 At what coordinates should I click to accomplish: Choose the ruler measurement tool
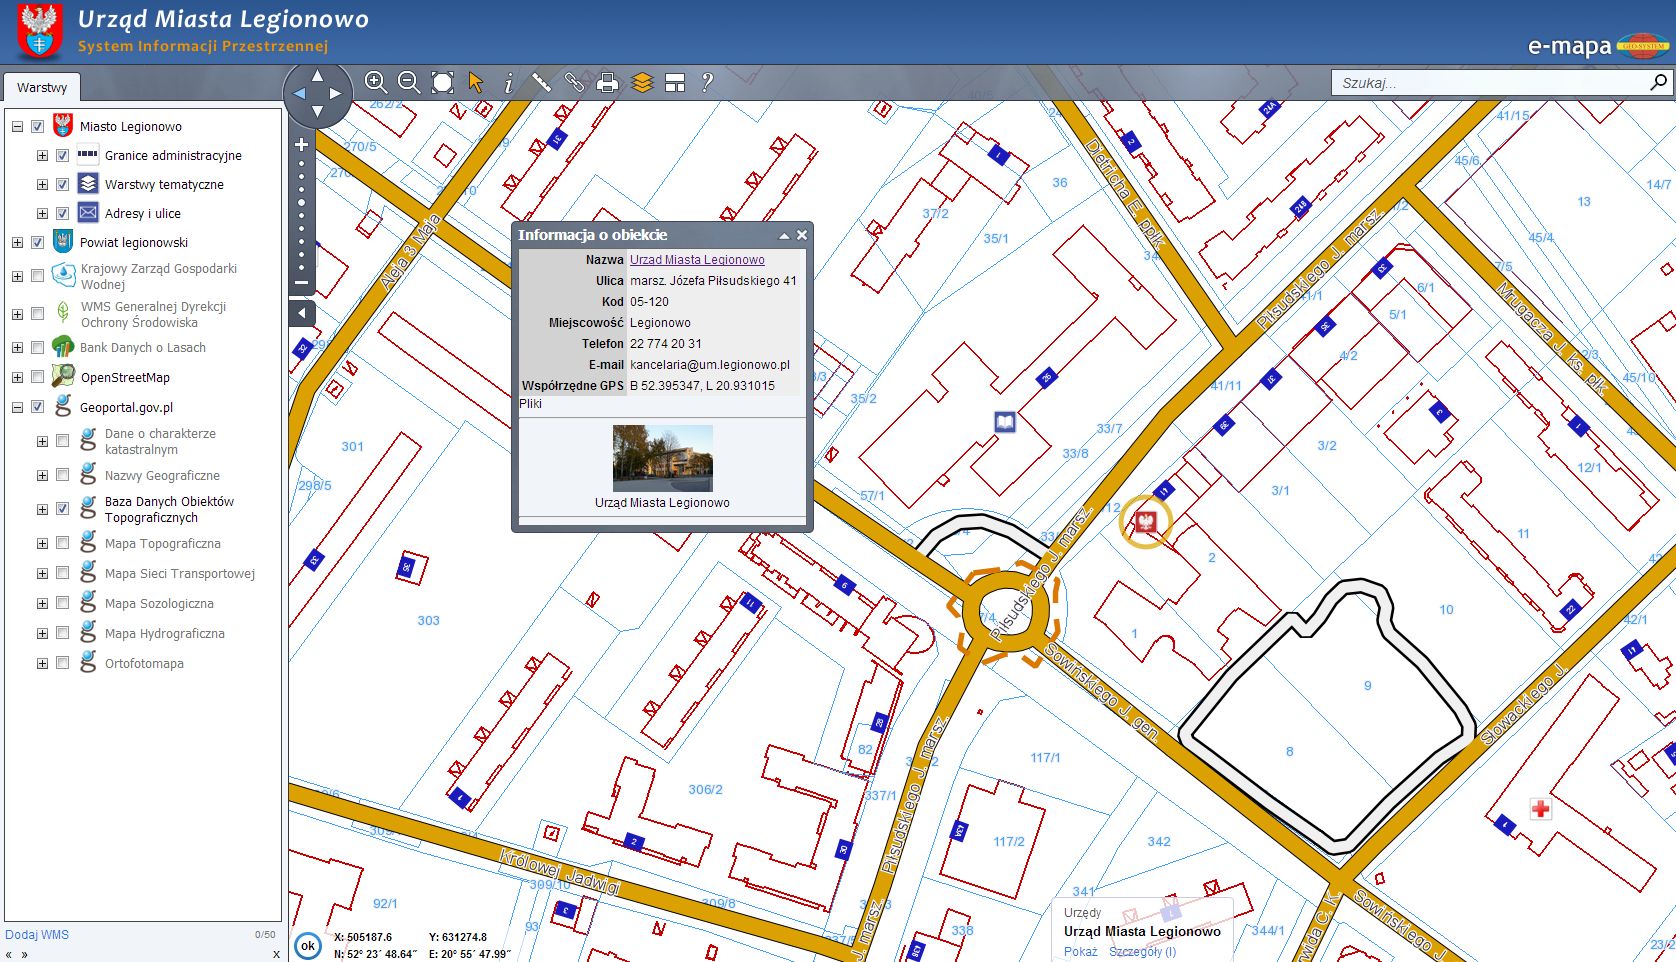[x=541, y=82]
